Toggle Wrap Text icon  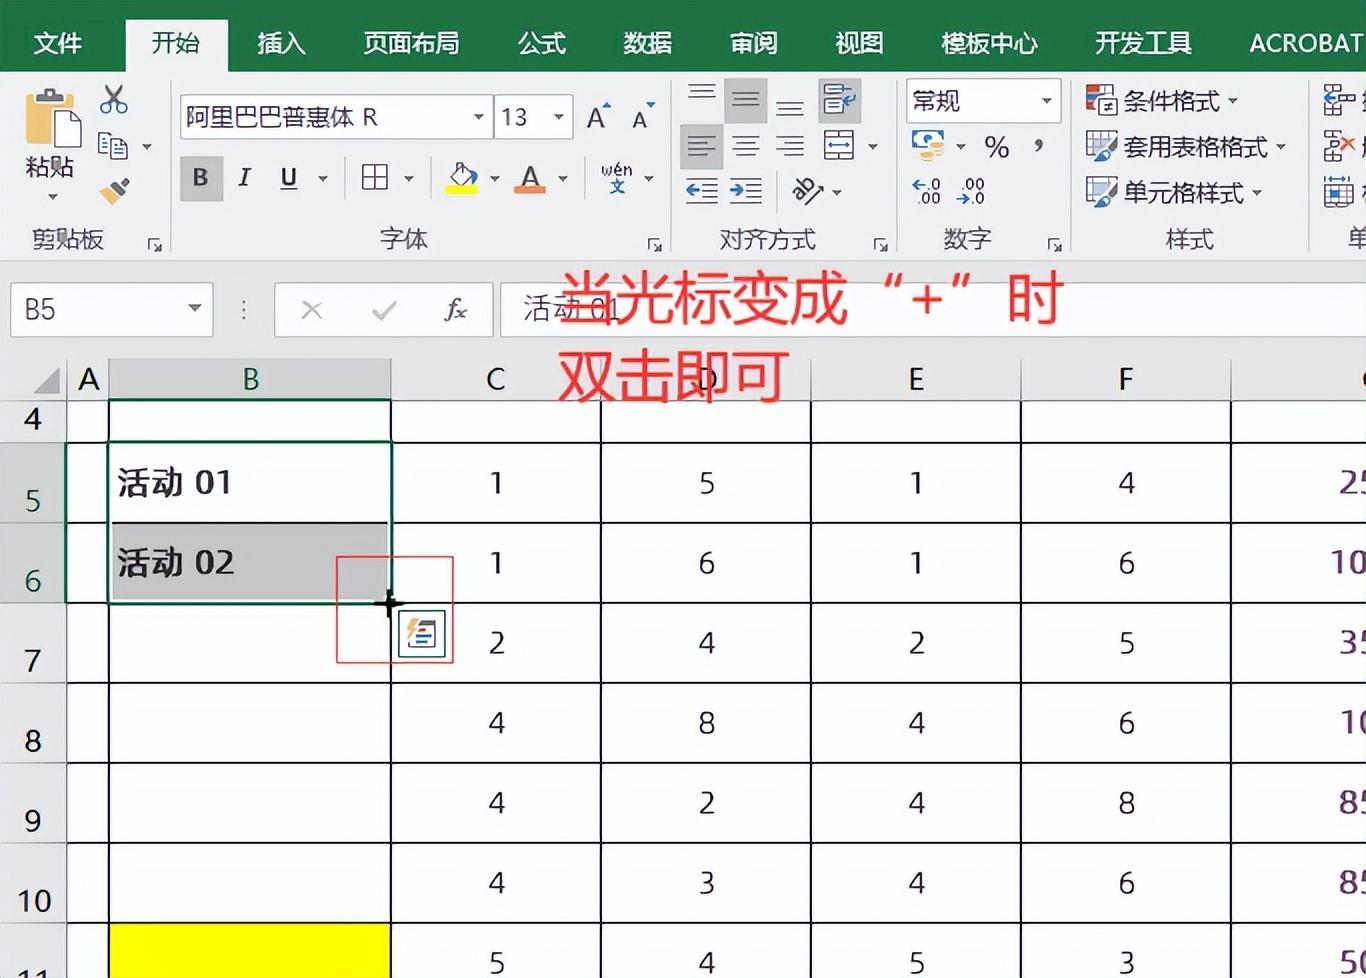coord(839,99)
